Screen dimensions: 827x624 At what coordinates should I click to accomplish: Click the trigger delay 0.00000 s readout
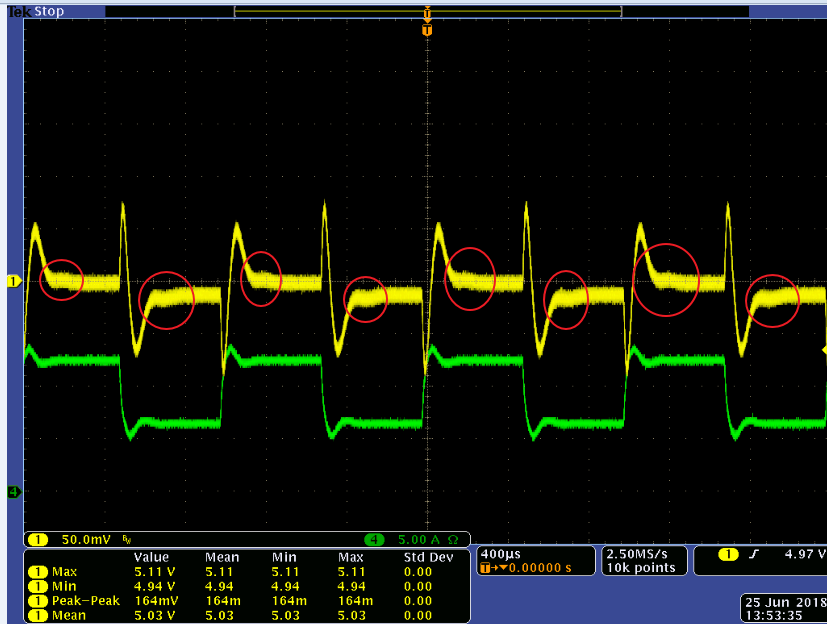[540, 568]
